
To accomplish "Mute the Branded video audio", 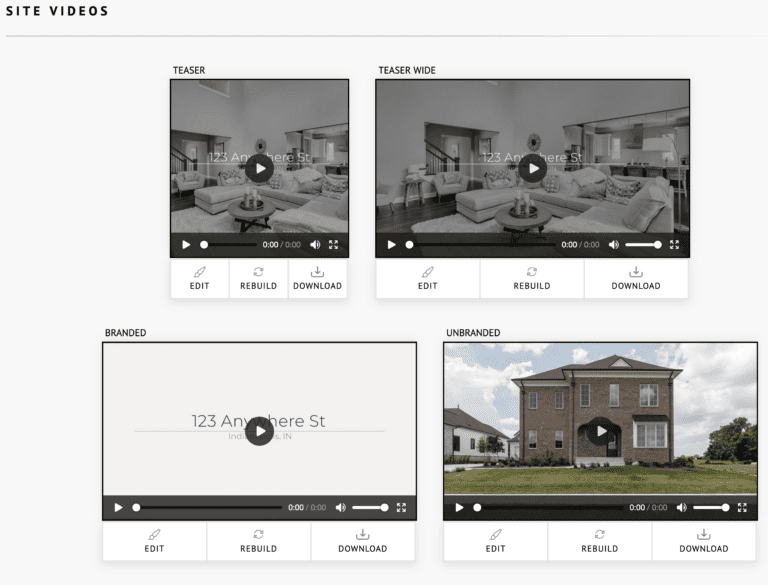I will [x=340, y=508].
